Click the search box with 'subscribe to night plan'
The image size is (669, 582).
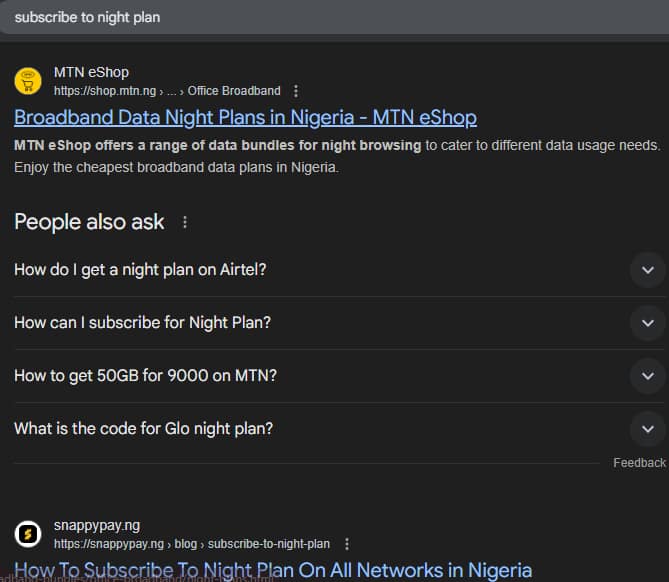pos(300,17)
